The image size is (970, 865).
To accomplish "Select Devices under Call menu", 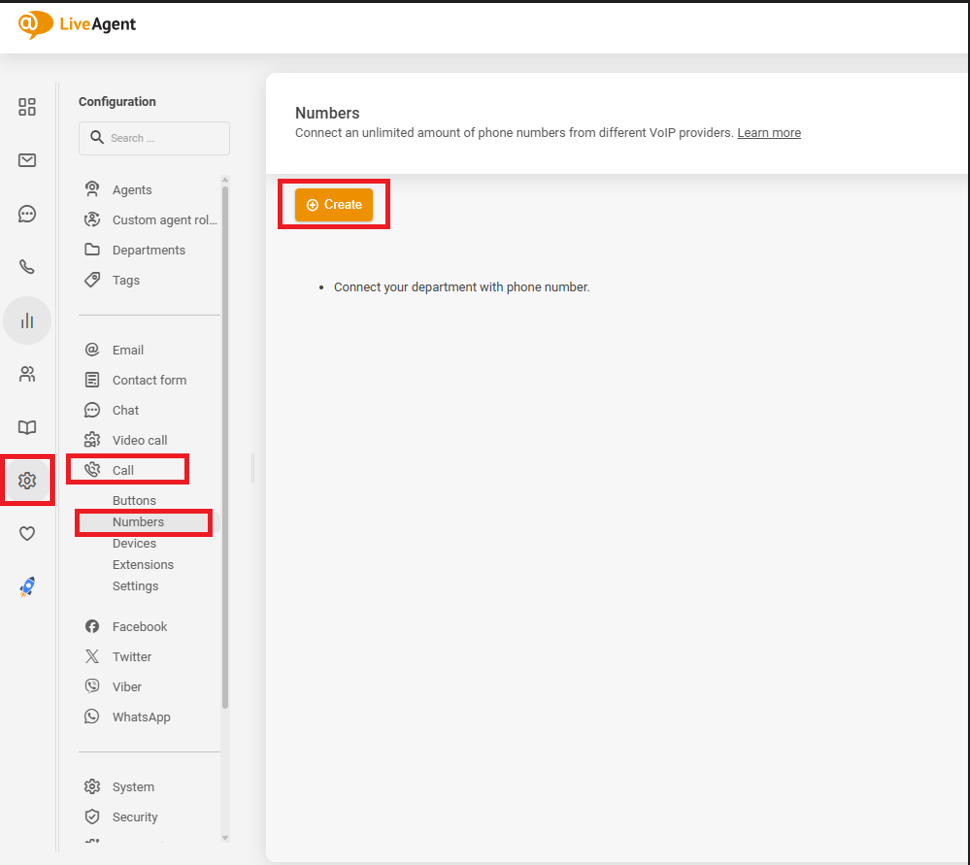I will (x=134, y=543).
